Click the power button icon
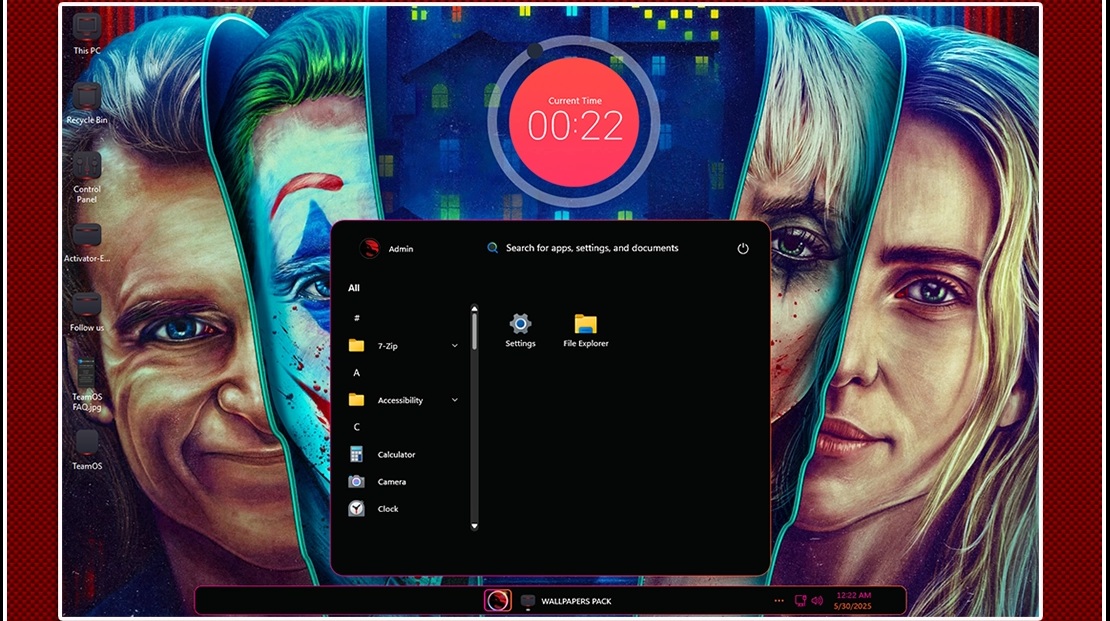The image size is (1110, 621). click(x=743, y=249)
